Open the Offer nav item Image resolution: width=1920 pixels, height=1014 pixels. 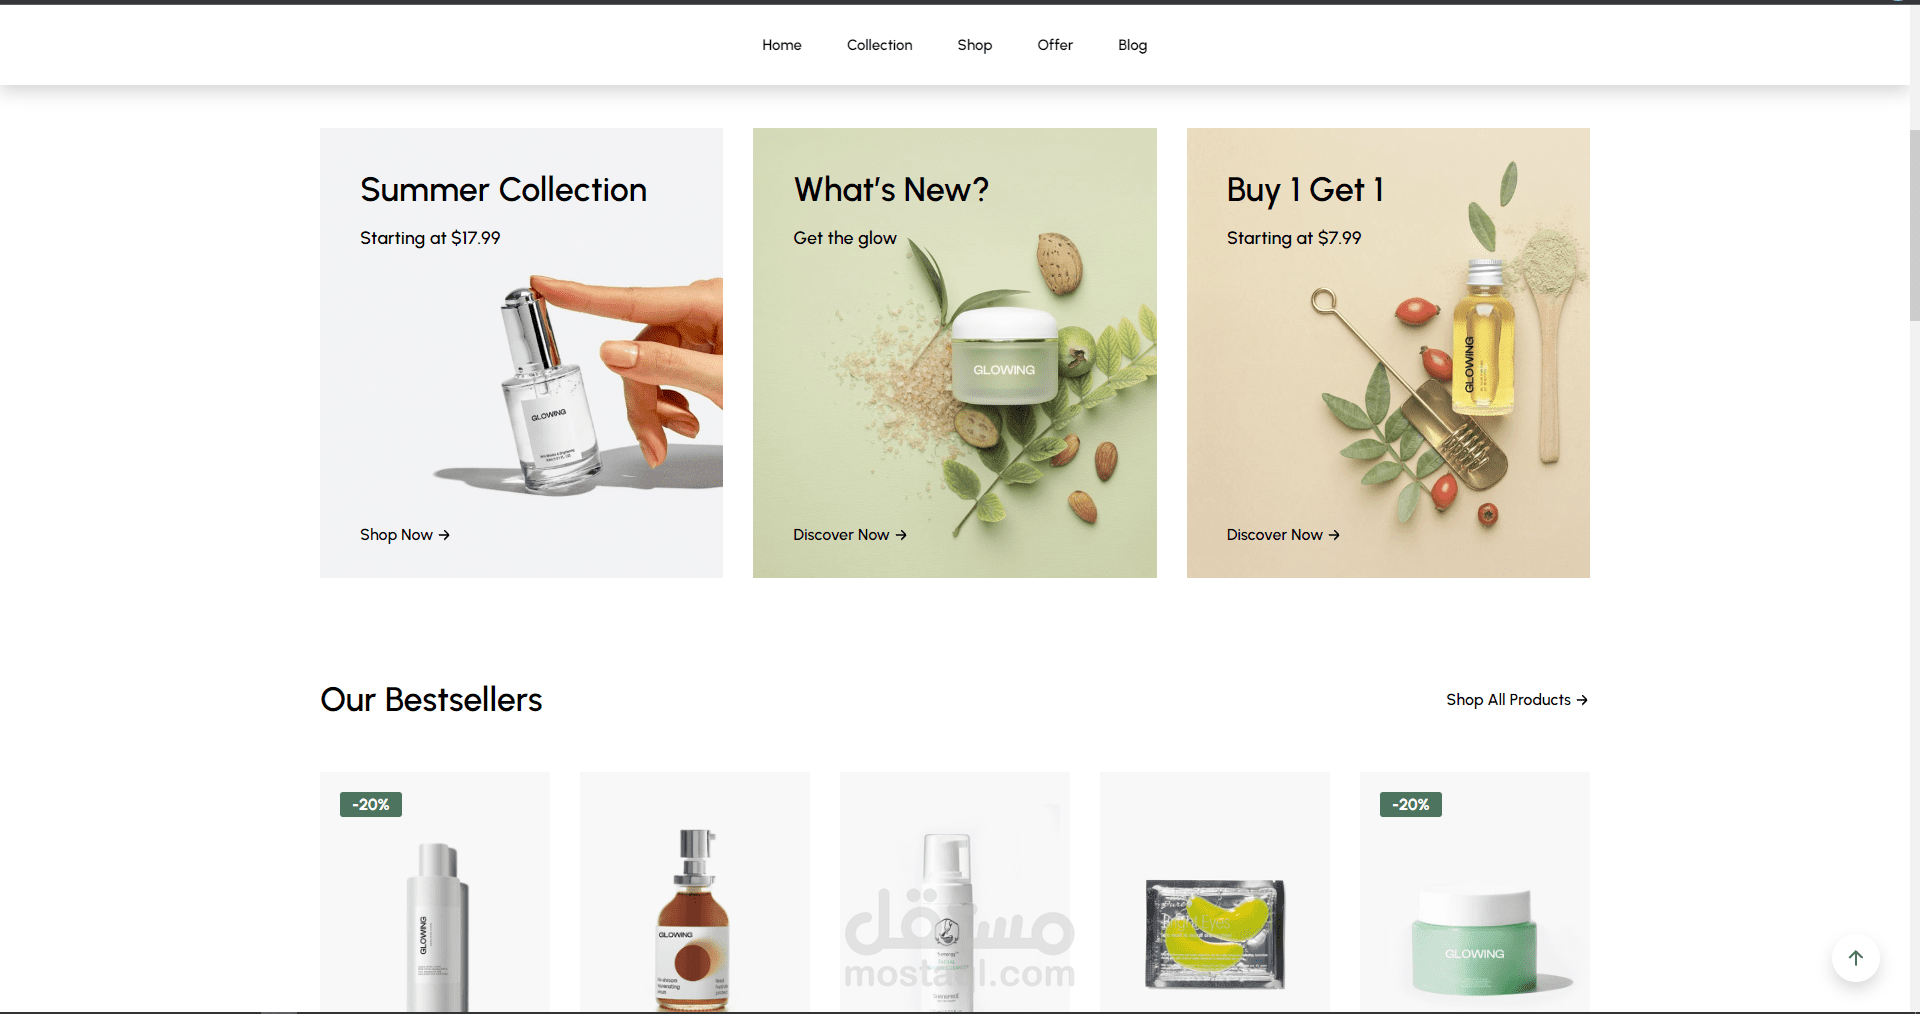pyautogui.click(x=1055, y=45)
